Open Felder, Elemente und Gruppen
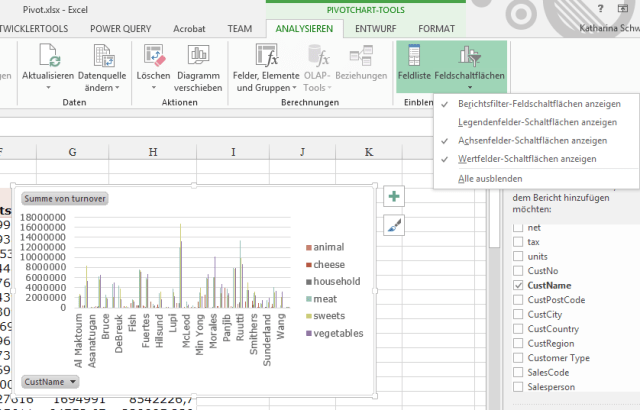 click(x=268, y=56)
